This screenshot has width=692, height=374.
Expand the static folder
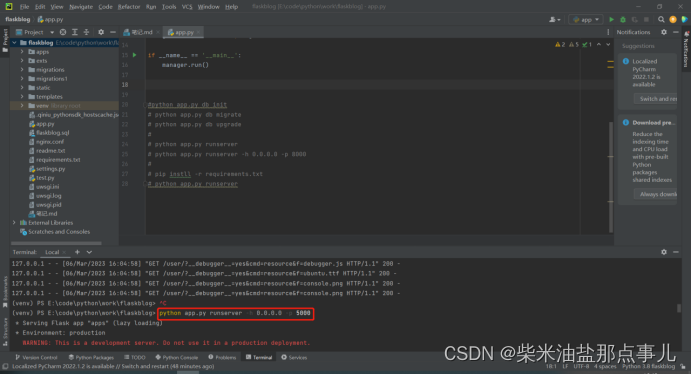pyautogui.click(x=22, y=87)
